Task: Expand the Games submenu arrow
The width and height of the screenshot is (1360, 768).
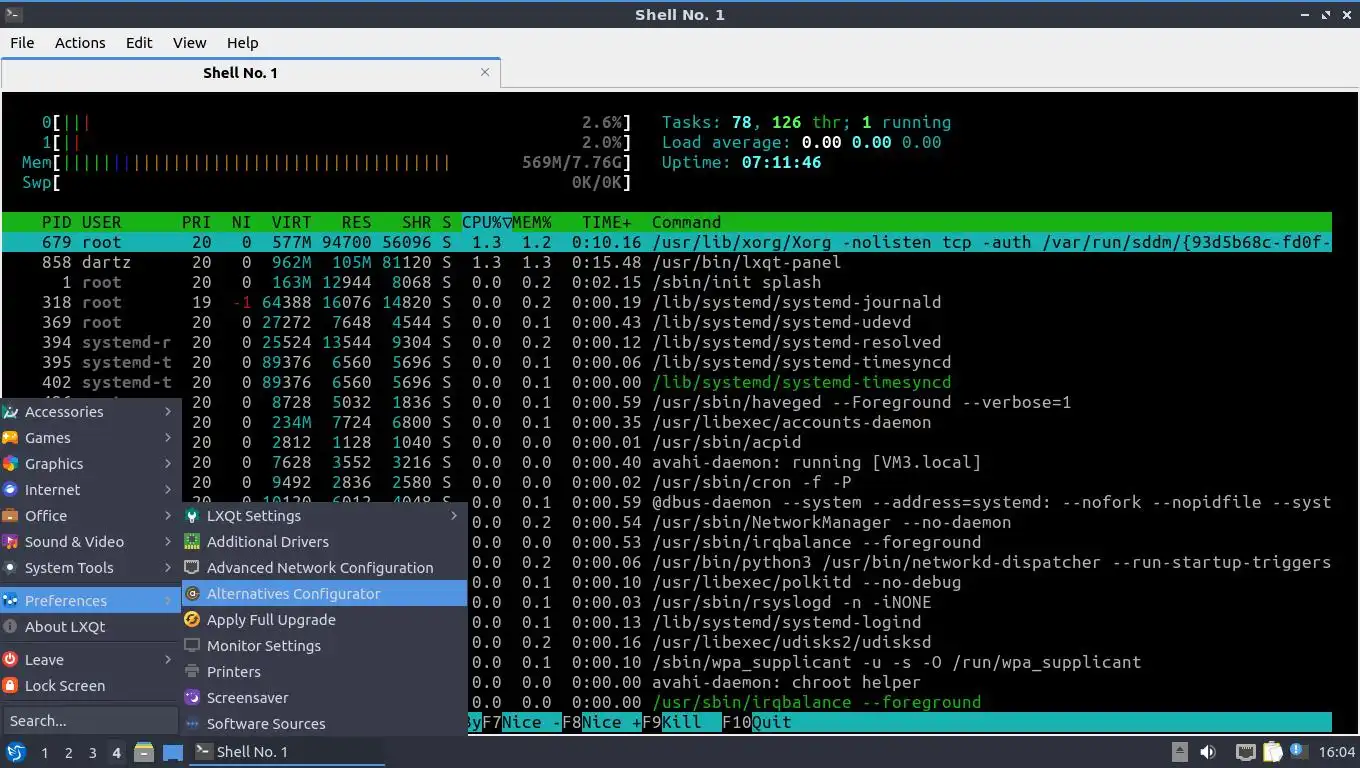Action: (168, 438)
